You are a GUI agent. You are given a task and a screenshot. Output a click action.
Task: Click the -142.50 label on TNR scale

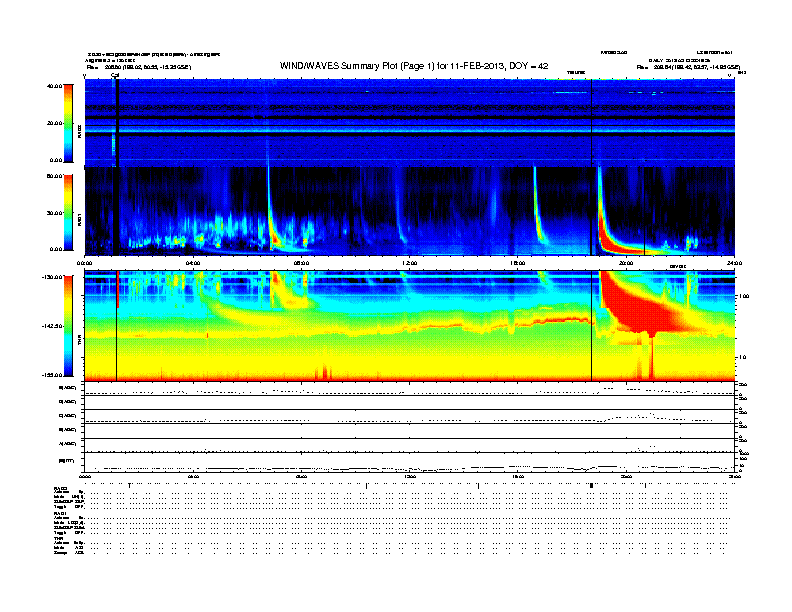click(53, 326)
